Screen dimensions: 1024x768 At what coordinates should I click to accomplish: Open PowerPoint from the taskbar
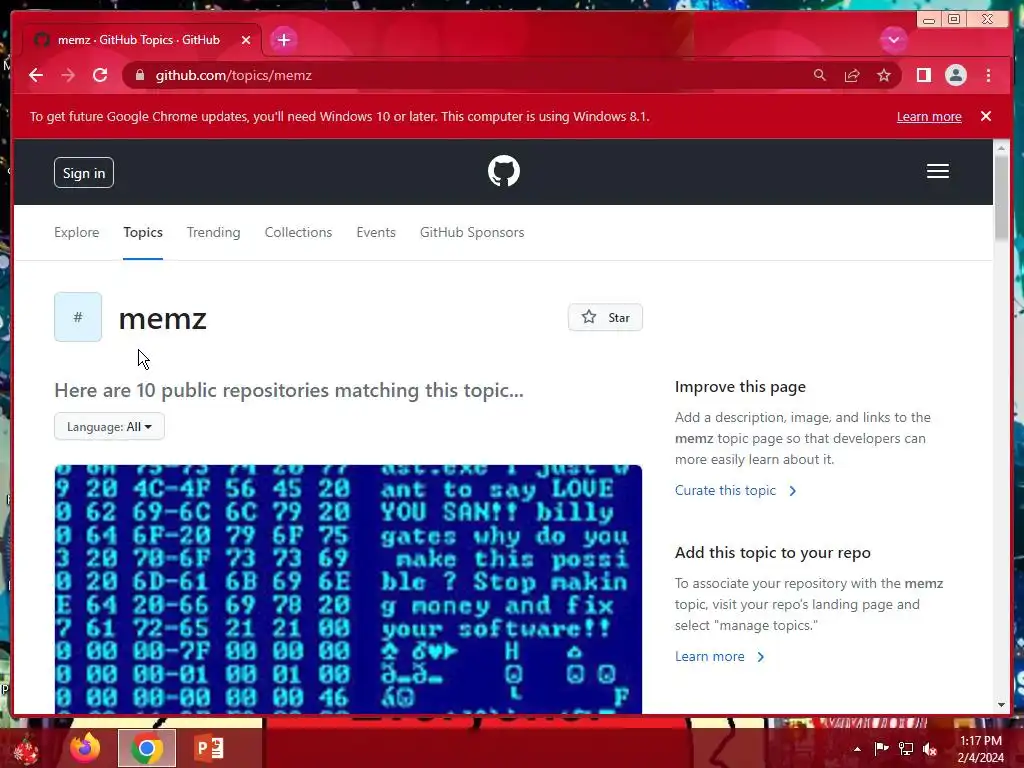coord(210,748)
